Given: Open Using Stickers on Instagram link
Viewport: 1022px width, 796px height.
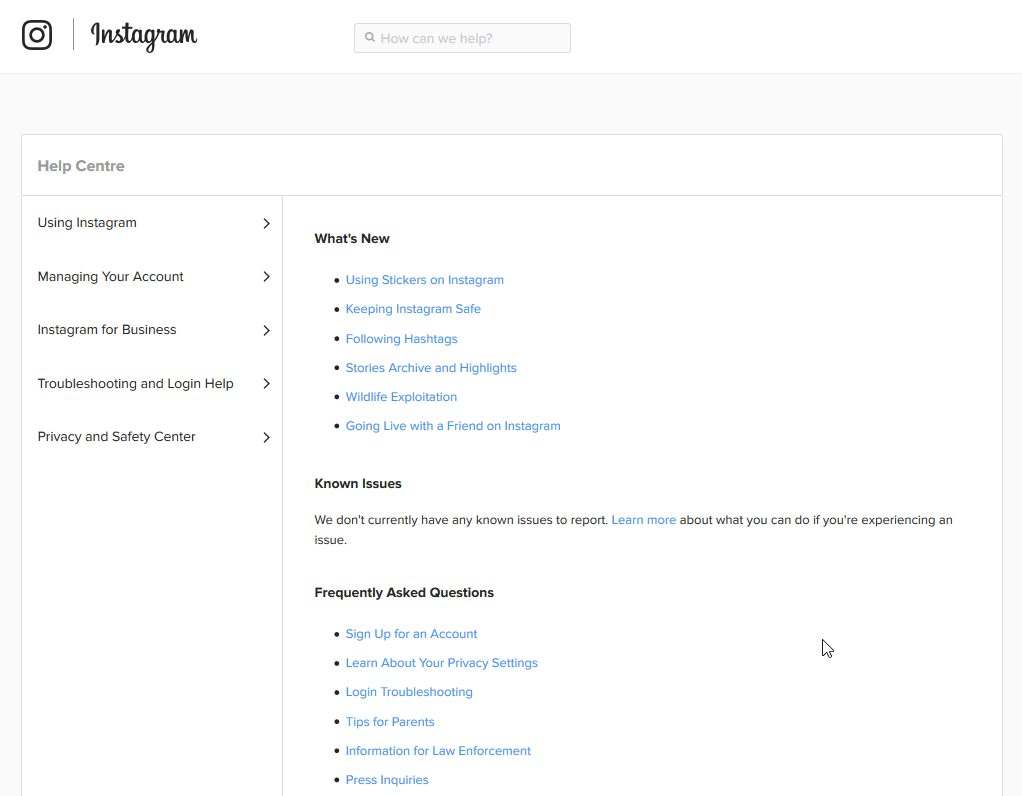Looking at the screenshot, I should (x=424, y=280).
